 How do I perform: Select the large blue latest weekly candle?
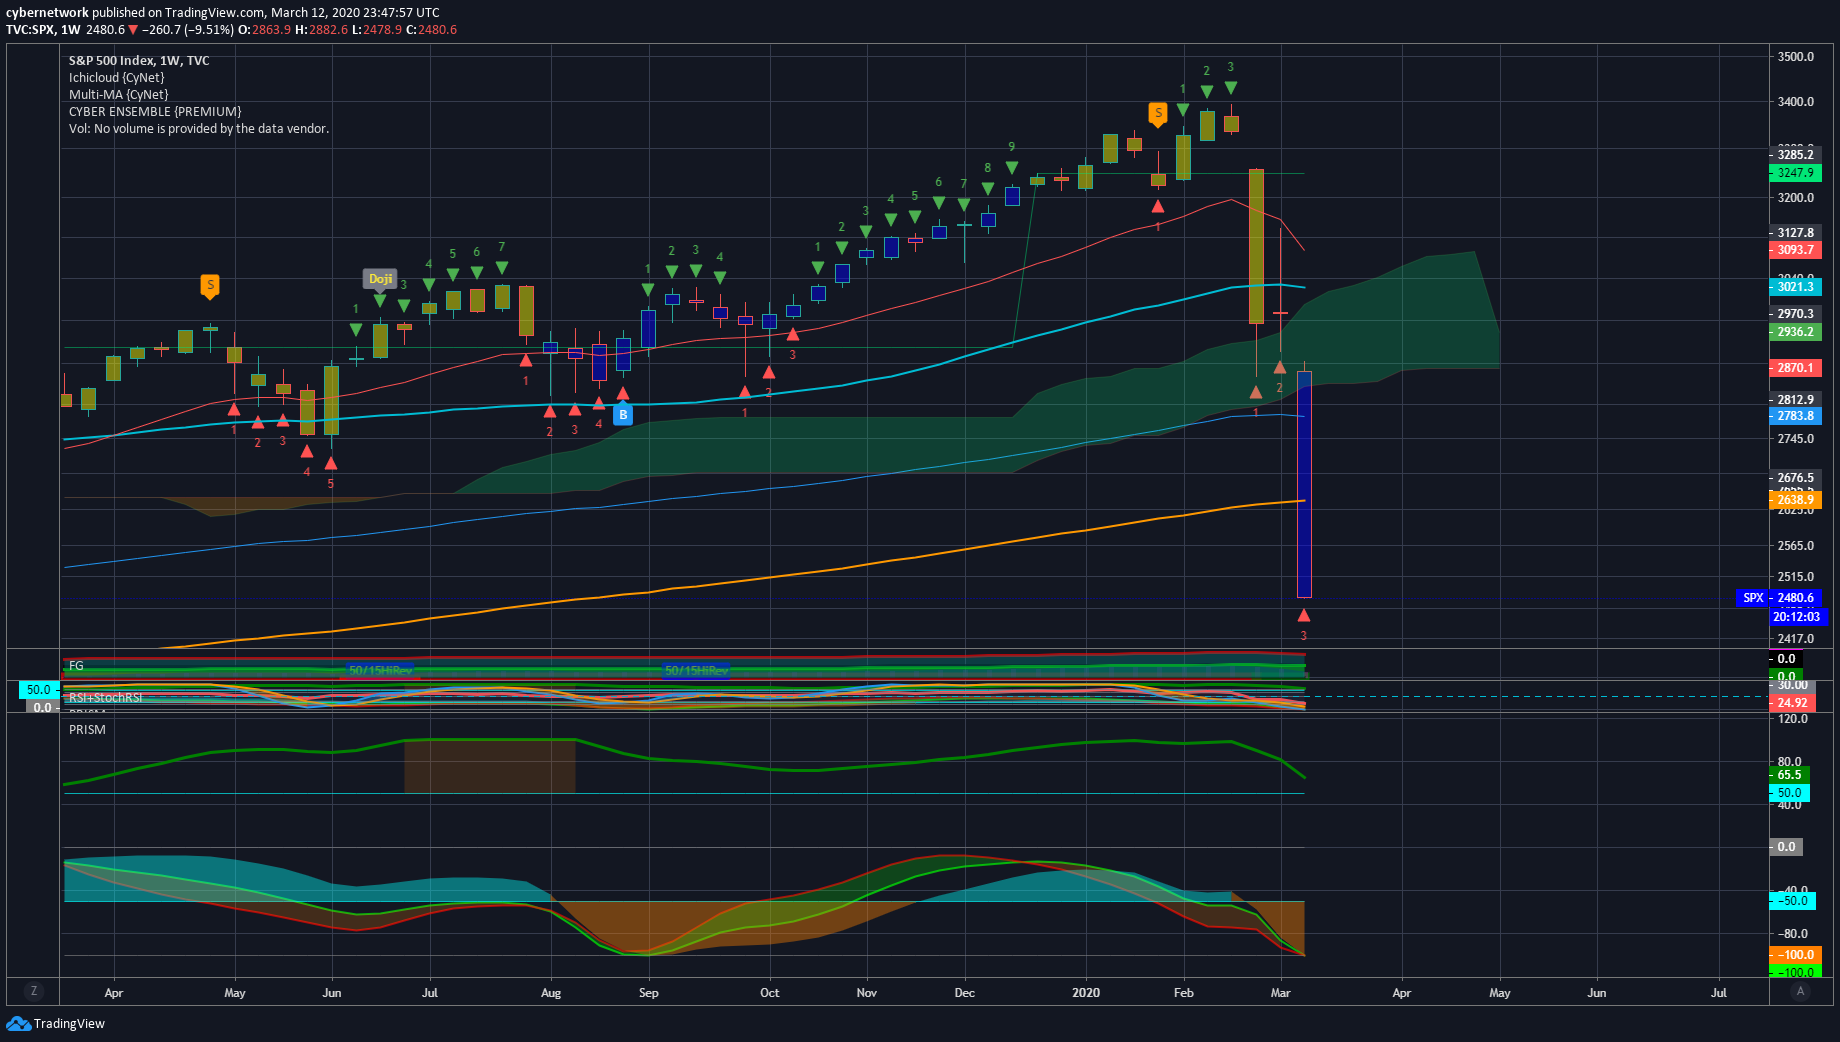1304,485
